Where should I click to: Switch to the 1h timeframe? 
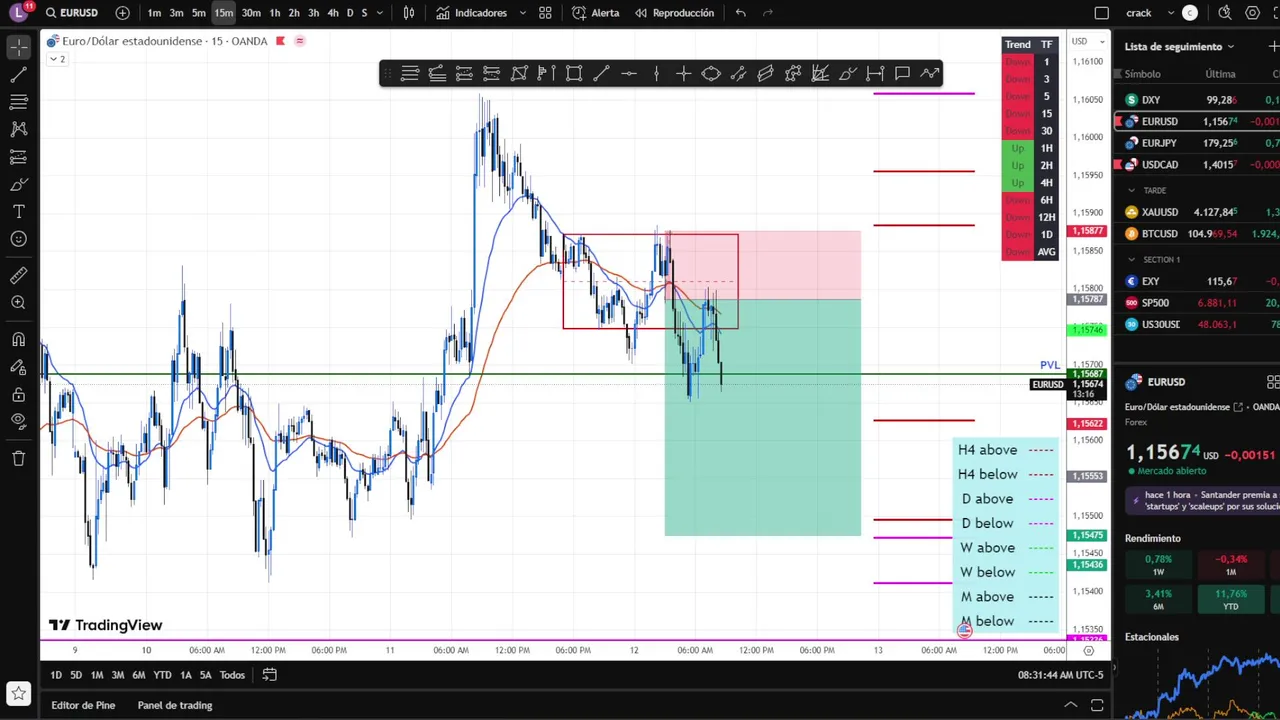pos(275,13)
